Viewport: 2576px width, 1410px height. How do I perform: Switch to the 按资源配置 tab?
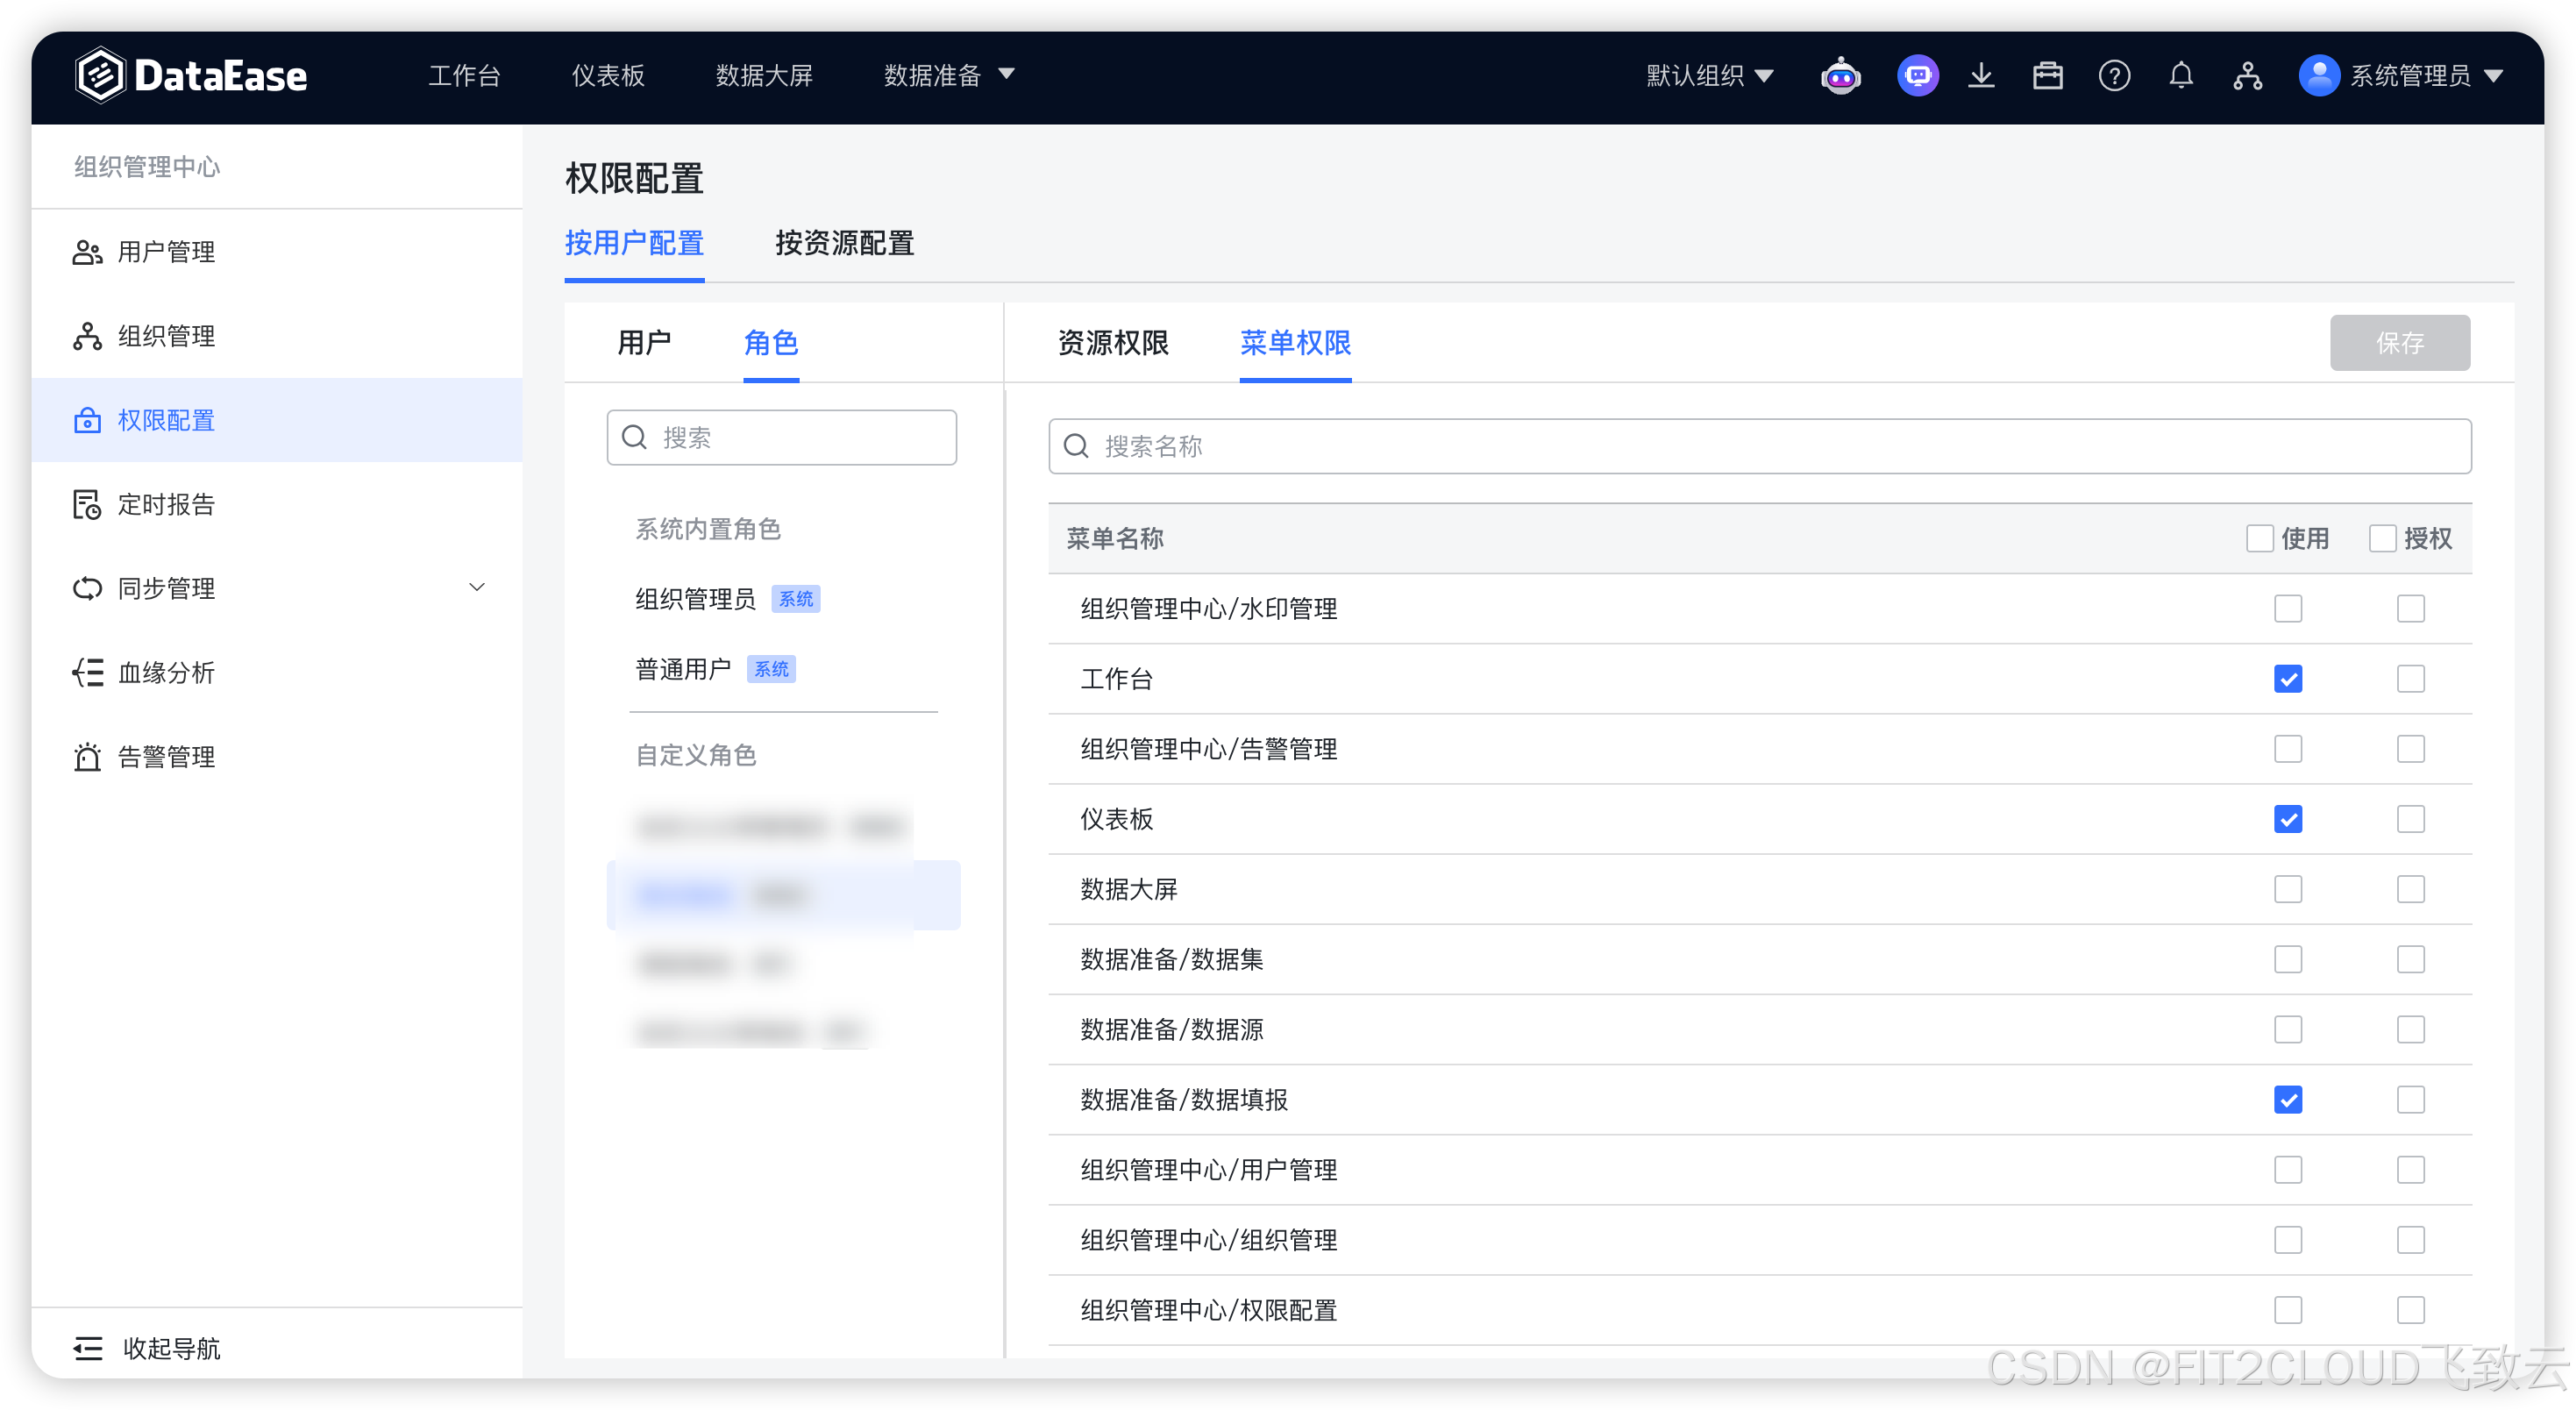[844, 243]
